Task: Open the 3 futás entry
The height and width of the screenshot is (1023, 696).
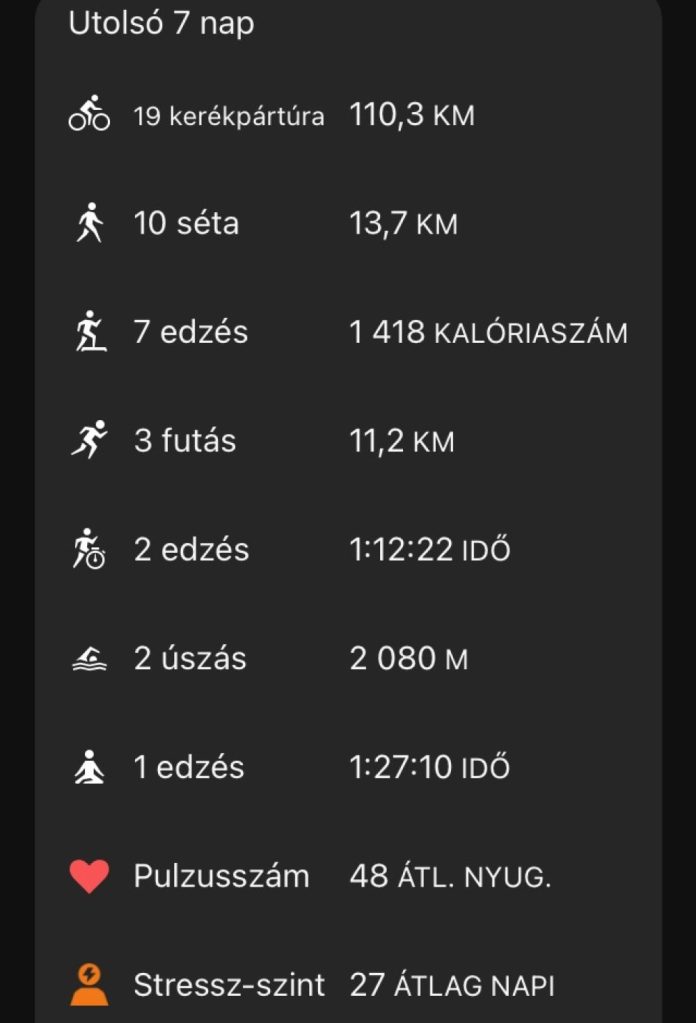Action: pos(185,441)
